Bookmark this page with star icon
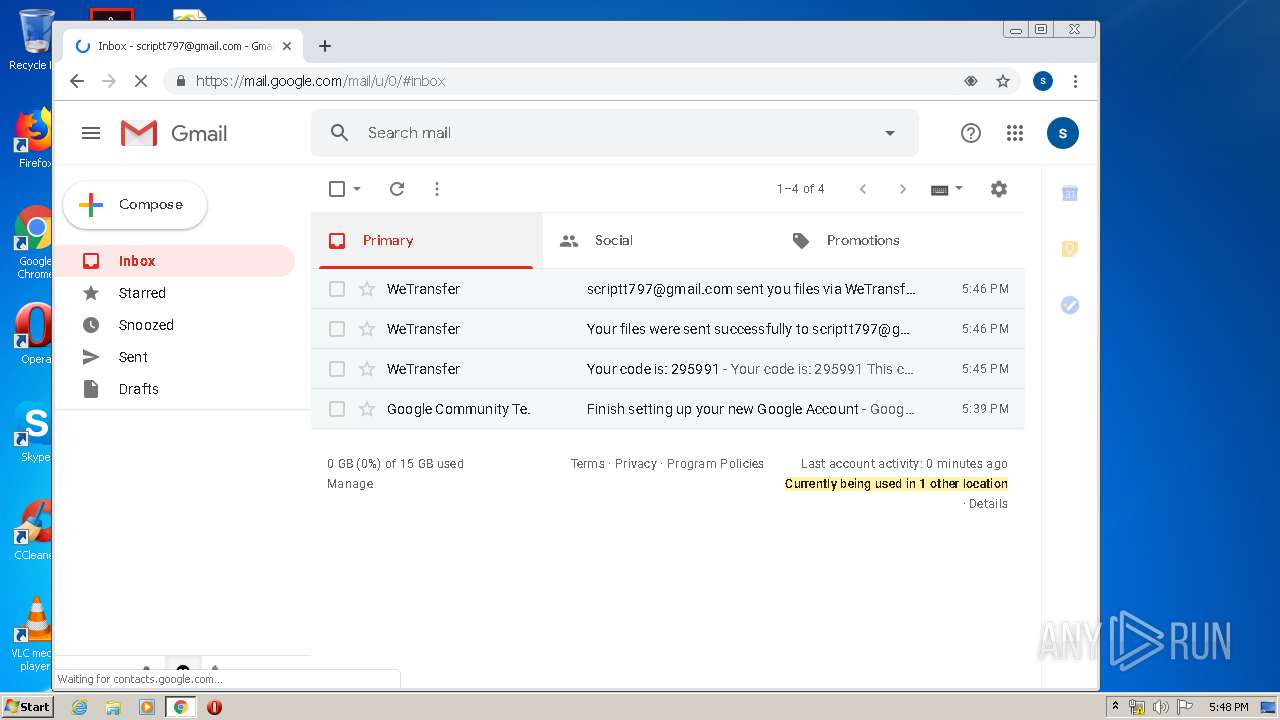The width and height of the screenshot is (1280, 720). point(1003,81)
